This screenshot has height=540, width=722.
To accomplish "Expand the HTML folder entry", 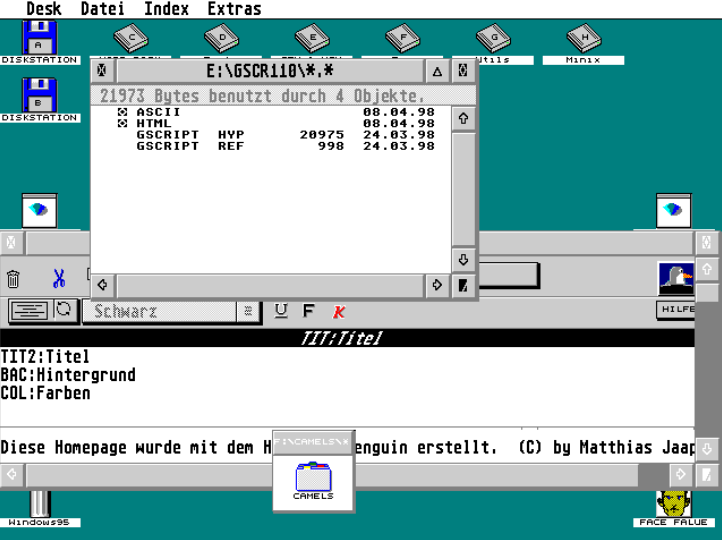I will pyautogui.click(x=123, y=123).
